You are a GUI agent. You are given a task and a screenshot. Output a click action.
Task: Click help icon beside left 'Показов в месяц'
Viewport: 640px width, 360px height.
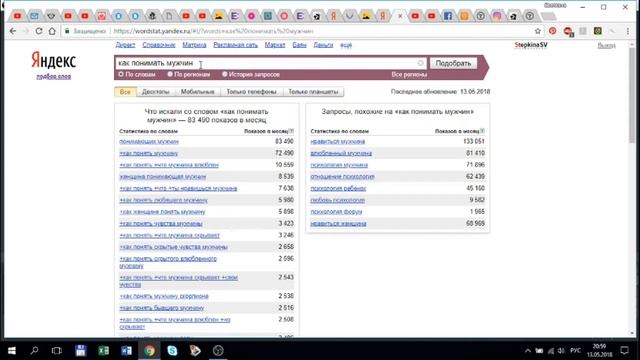[291, 131]
